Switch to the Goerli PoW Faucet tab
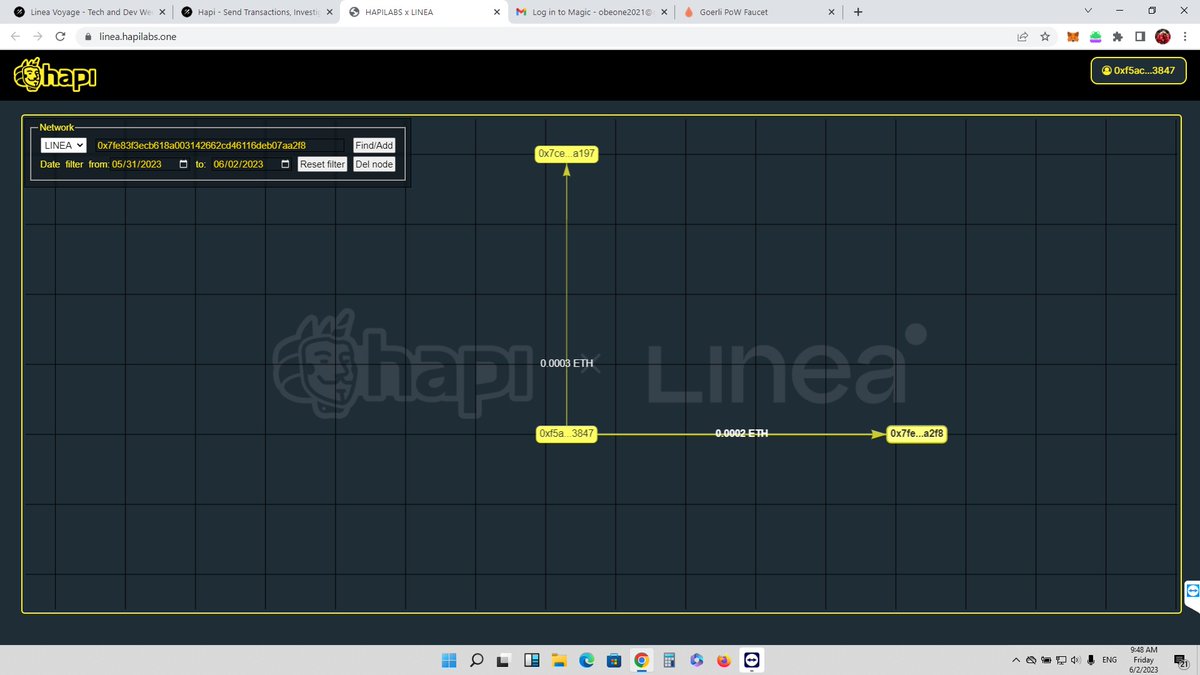This screenshot has height=675, width=1200. [x=758, y=12]
